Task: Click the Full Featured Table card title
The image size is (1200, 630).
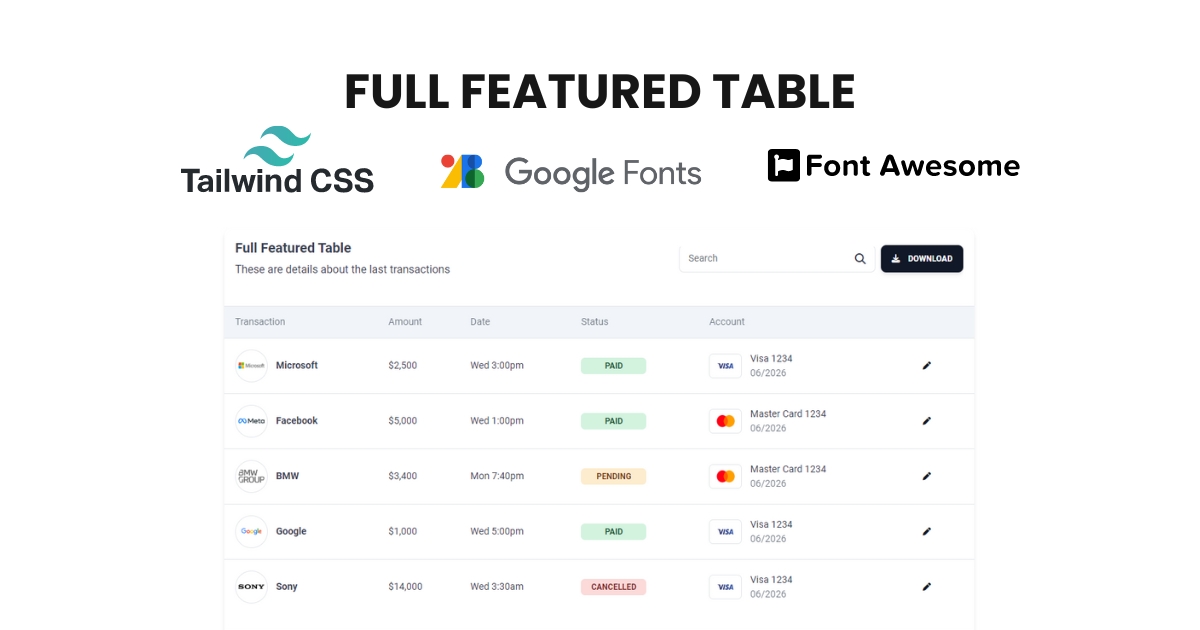Action: pos(293,248)
